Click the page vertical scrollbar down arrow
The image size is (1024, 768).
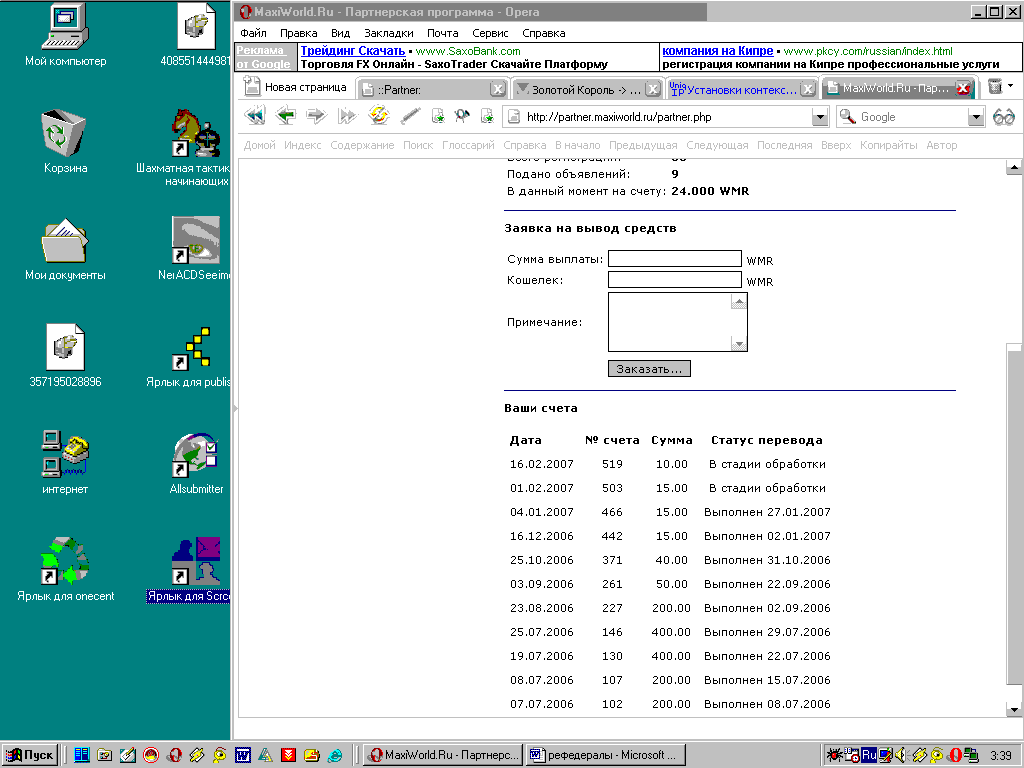(x=1014, y=709)
